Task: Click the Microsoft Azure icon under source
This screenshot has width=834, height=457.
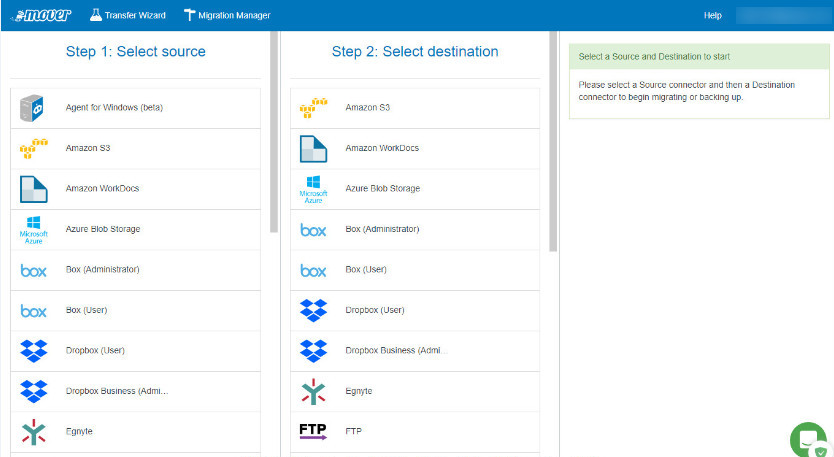Action: (34, 230)
